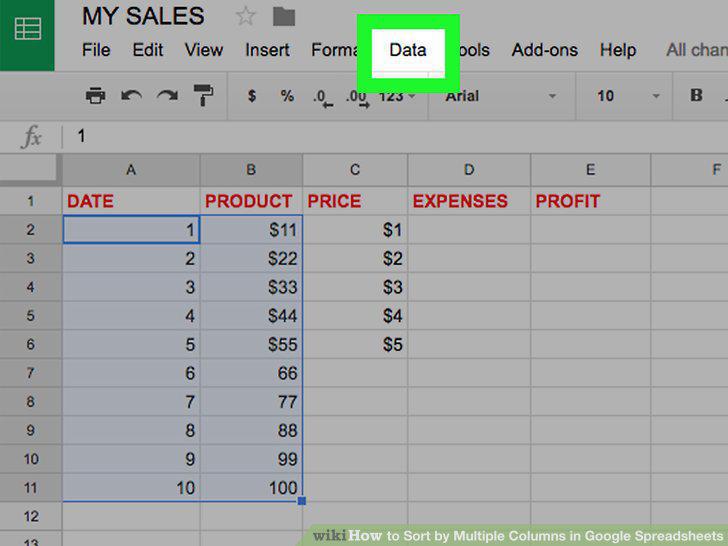Click cell containing $11

251,229
